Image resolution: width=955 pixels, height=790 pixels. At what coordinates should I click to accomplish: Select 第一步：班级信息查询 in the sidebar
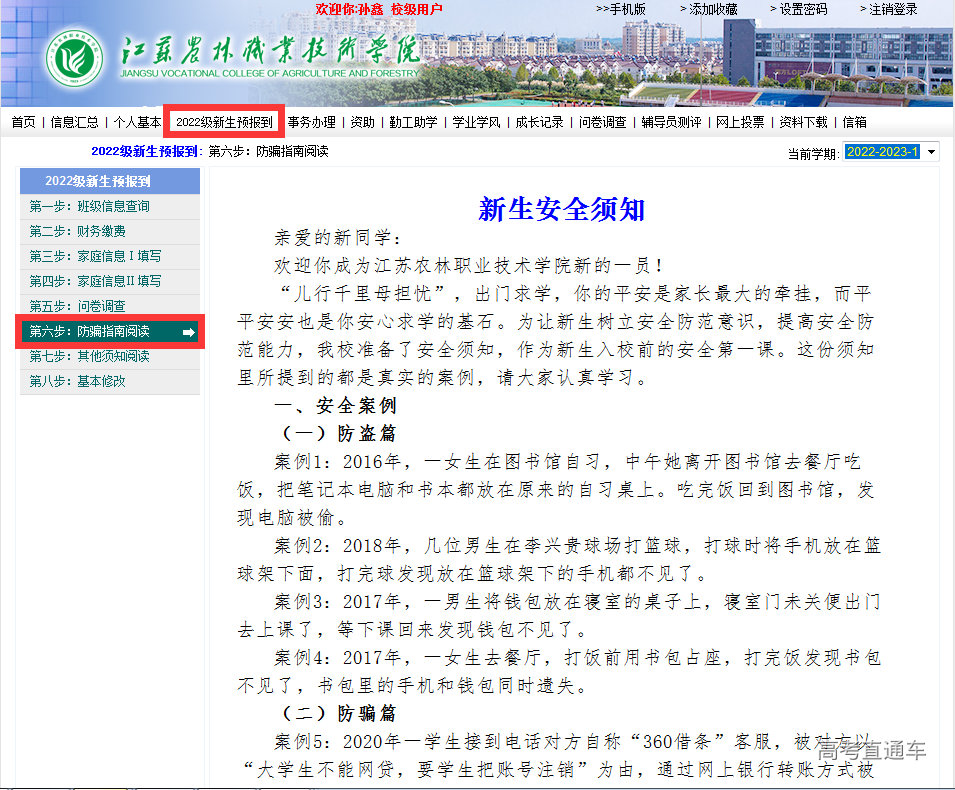point(90,206)
